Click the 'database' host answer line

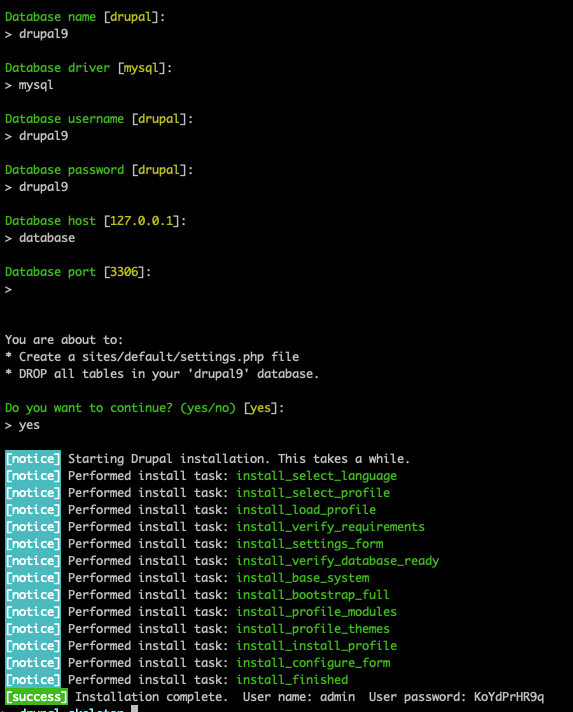point(40,238)
